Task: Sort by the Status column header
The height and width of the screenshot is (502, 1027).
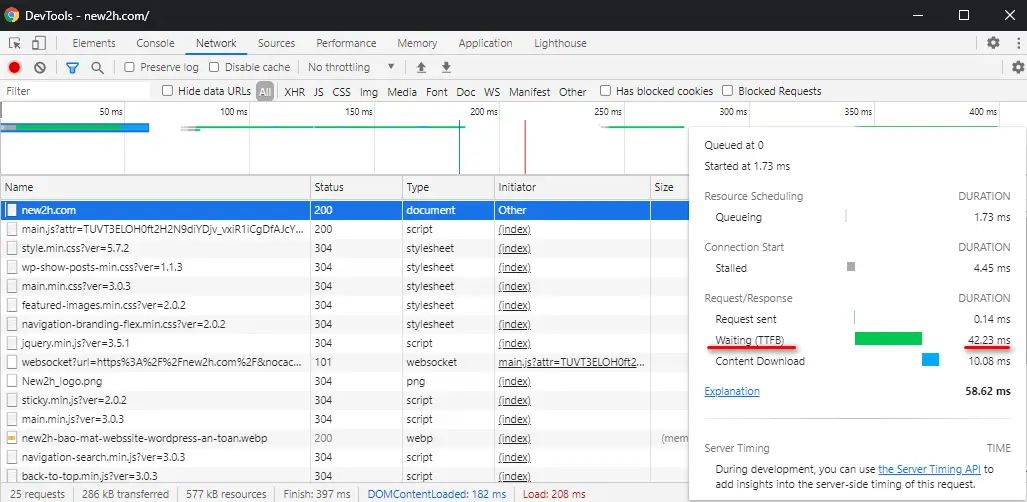Action: (x=356, y=187)
